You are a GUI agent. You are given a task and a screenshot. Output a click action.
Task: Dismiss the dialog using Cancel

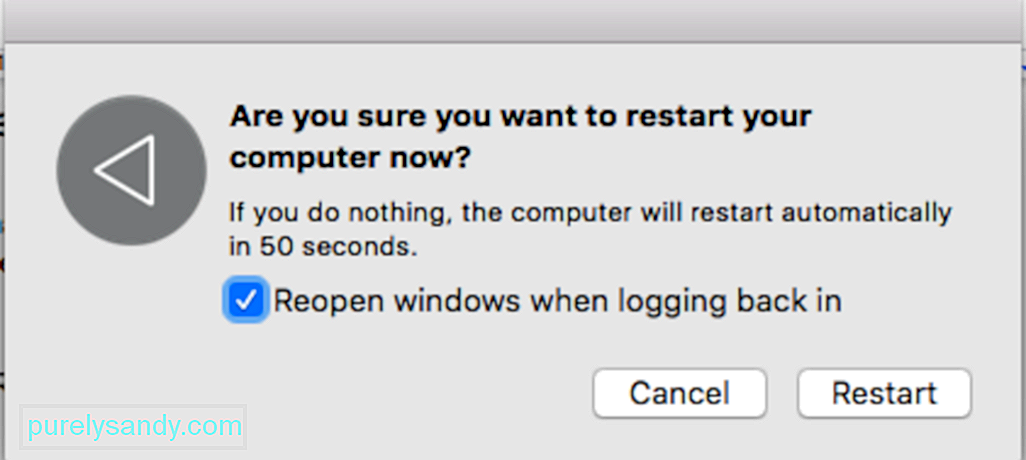point(679,393)
